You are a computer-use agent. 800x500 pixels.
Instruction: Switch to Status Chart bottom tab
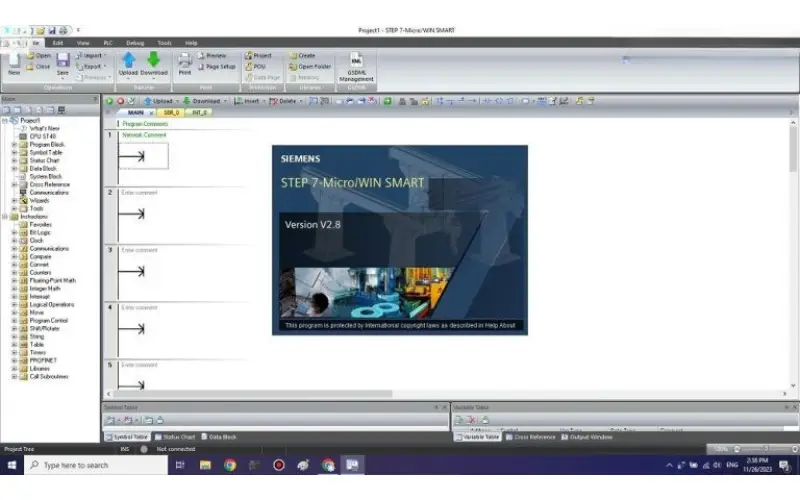(175, 437)
